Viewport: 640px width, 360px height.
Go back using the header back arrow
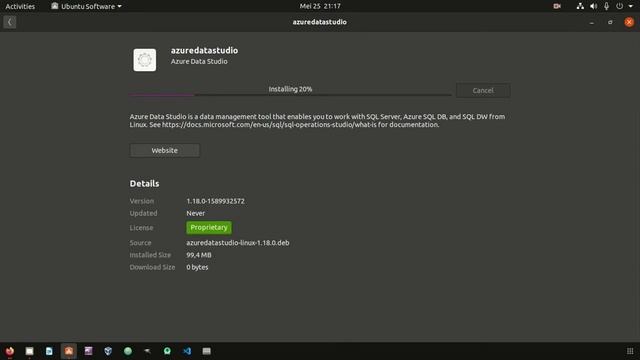click(10, 22)
